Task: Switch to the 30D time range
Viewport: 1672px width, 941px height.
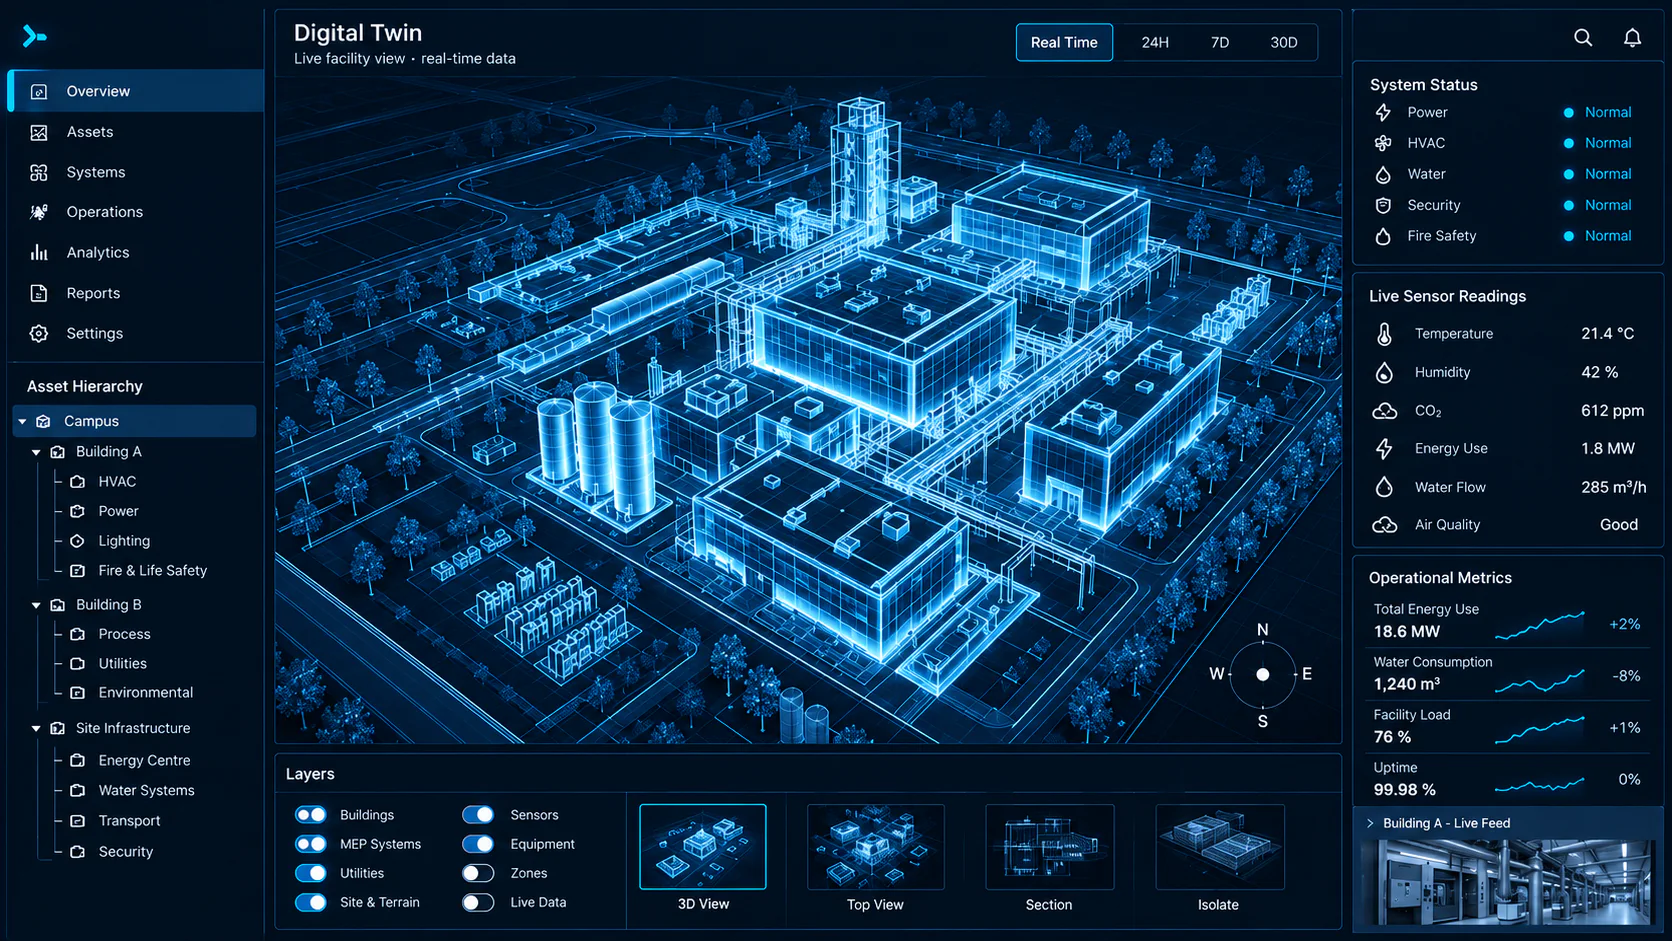Action: point(1284,42)
